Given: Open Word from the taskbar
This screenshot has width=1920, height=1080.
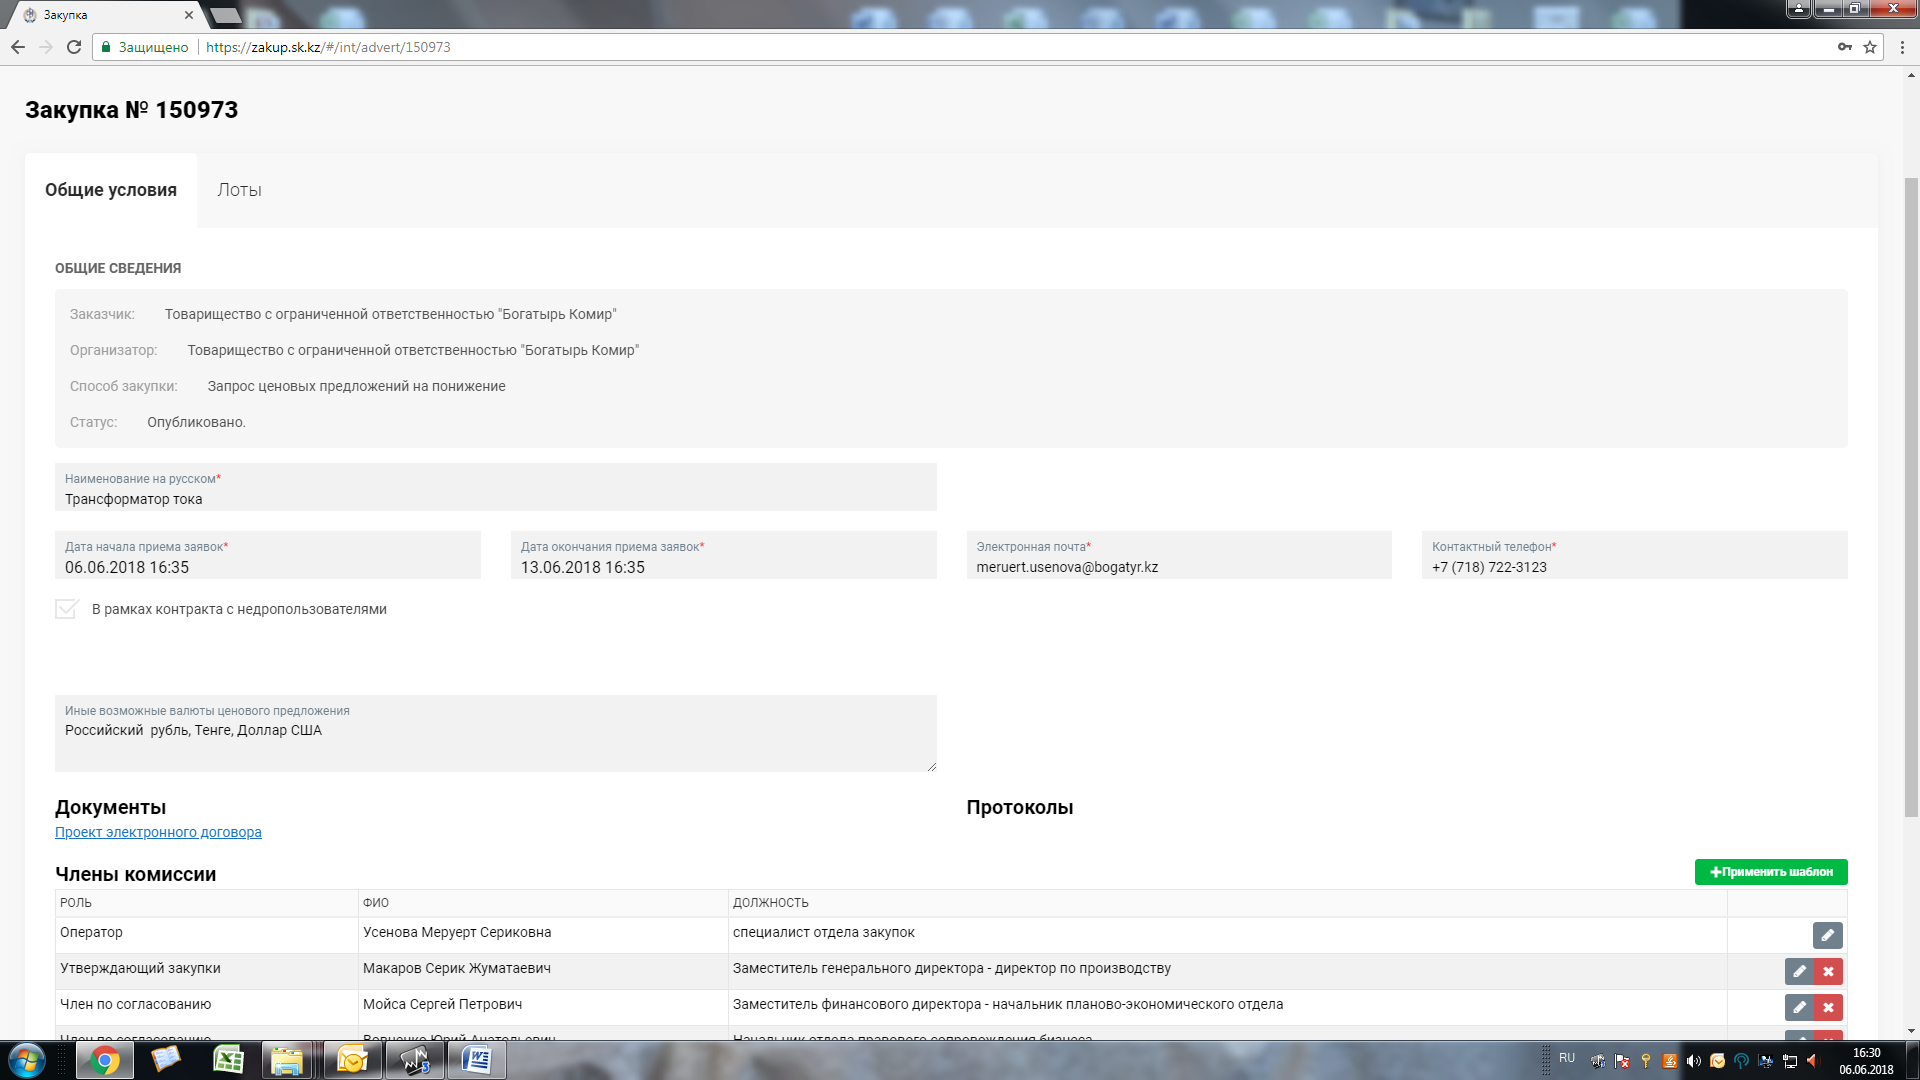Looking at the screenshot, I should click(x=477, y=1060).
